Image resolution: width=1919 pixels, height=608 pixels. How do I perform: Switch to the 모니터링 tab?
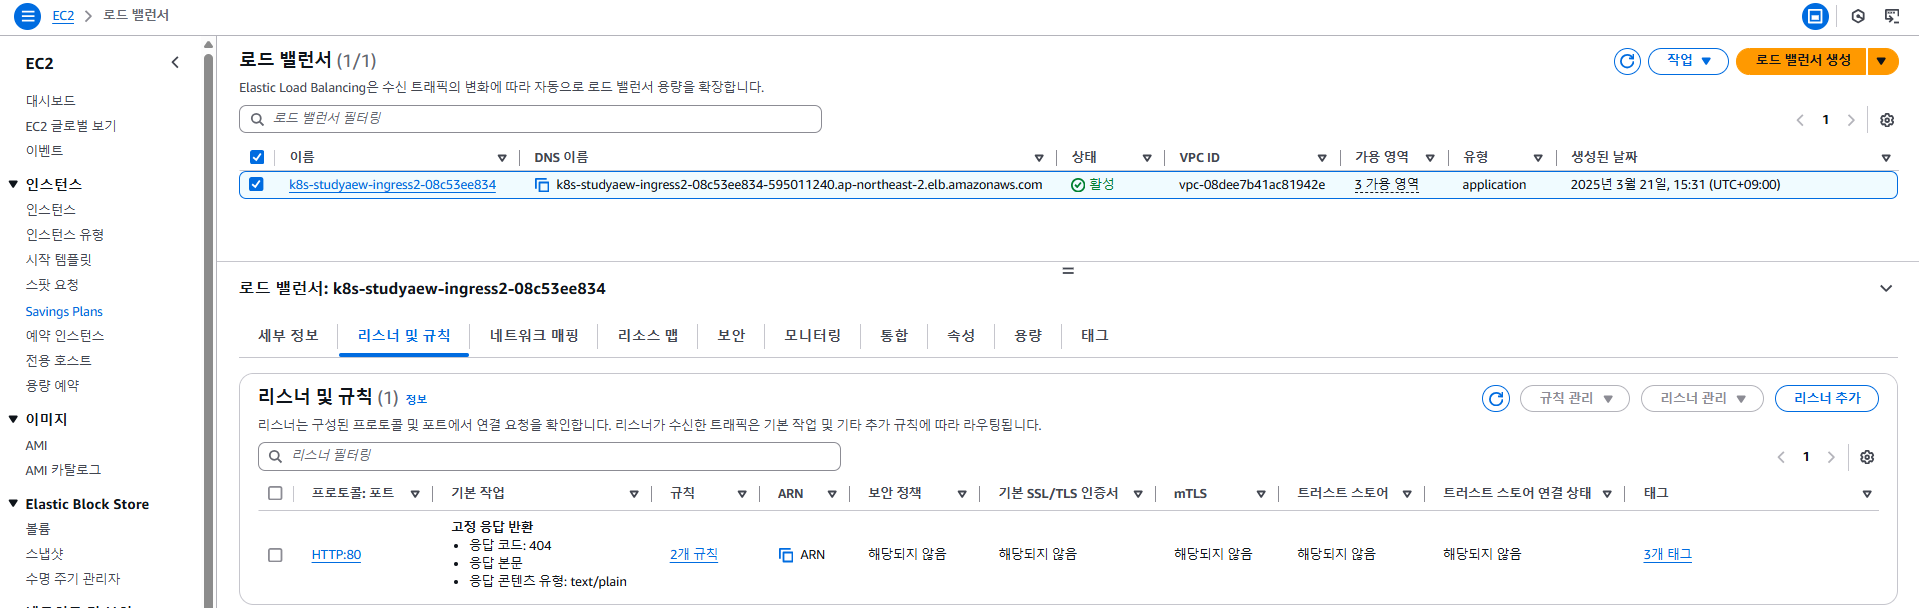pyautogui.click(x=813, y=336)
